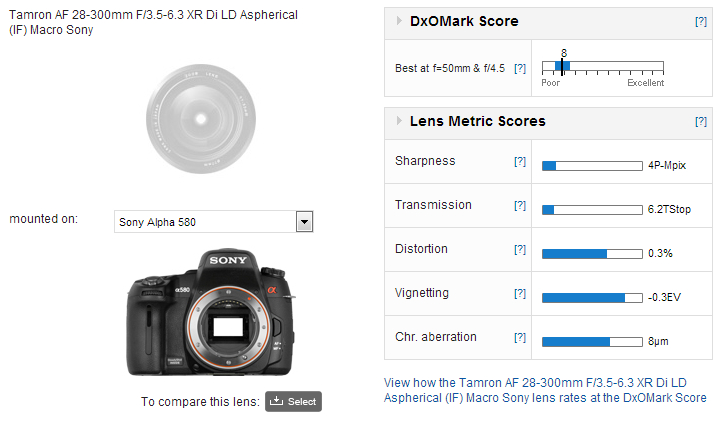The image size is (718, 422).
Task: Click the DxOMark Score heading text
Action: pos(464,21)
